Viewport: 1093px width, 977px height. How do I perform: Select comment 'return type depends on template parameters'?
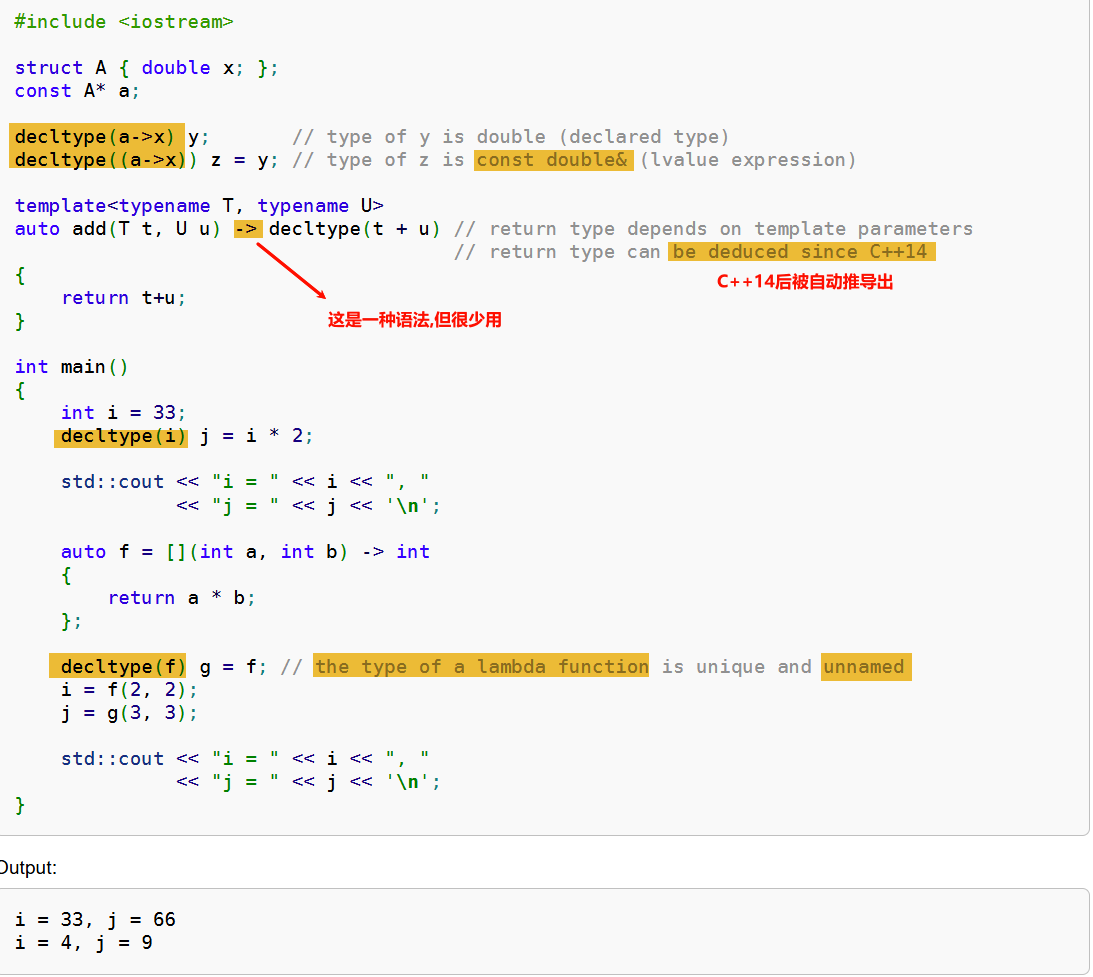pyautogui.click(x=731, y=229)
